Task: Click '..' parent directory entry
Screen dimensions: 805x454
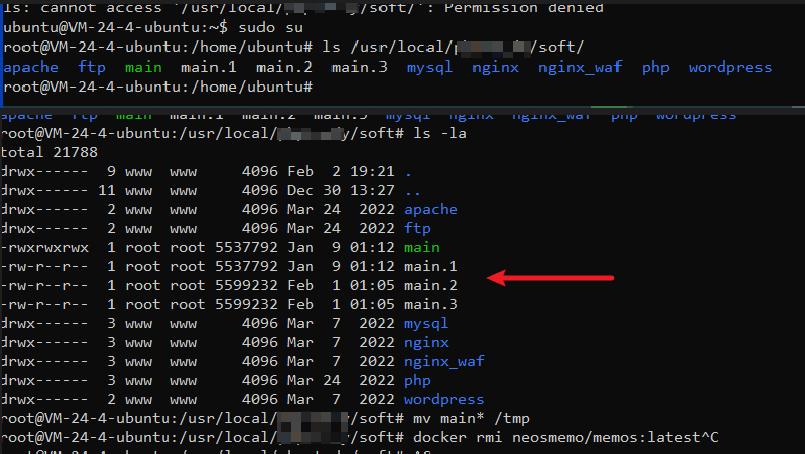Action: pos(413,191)
